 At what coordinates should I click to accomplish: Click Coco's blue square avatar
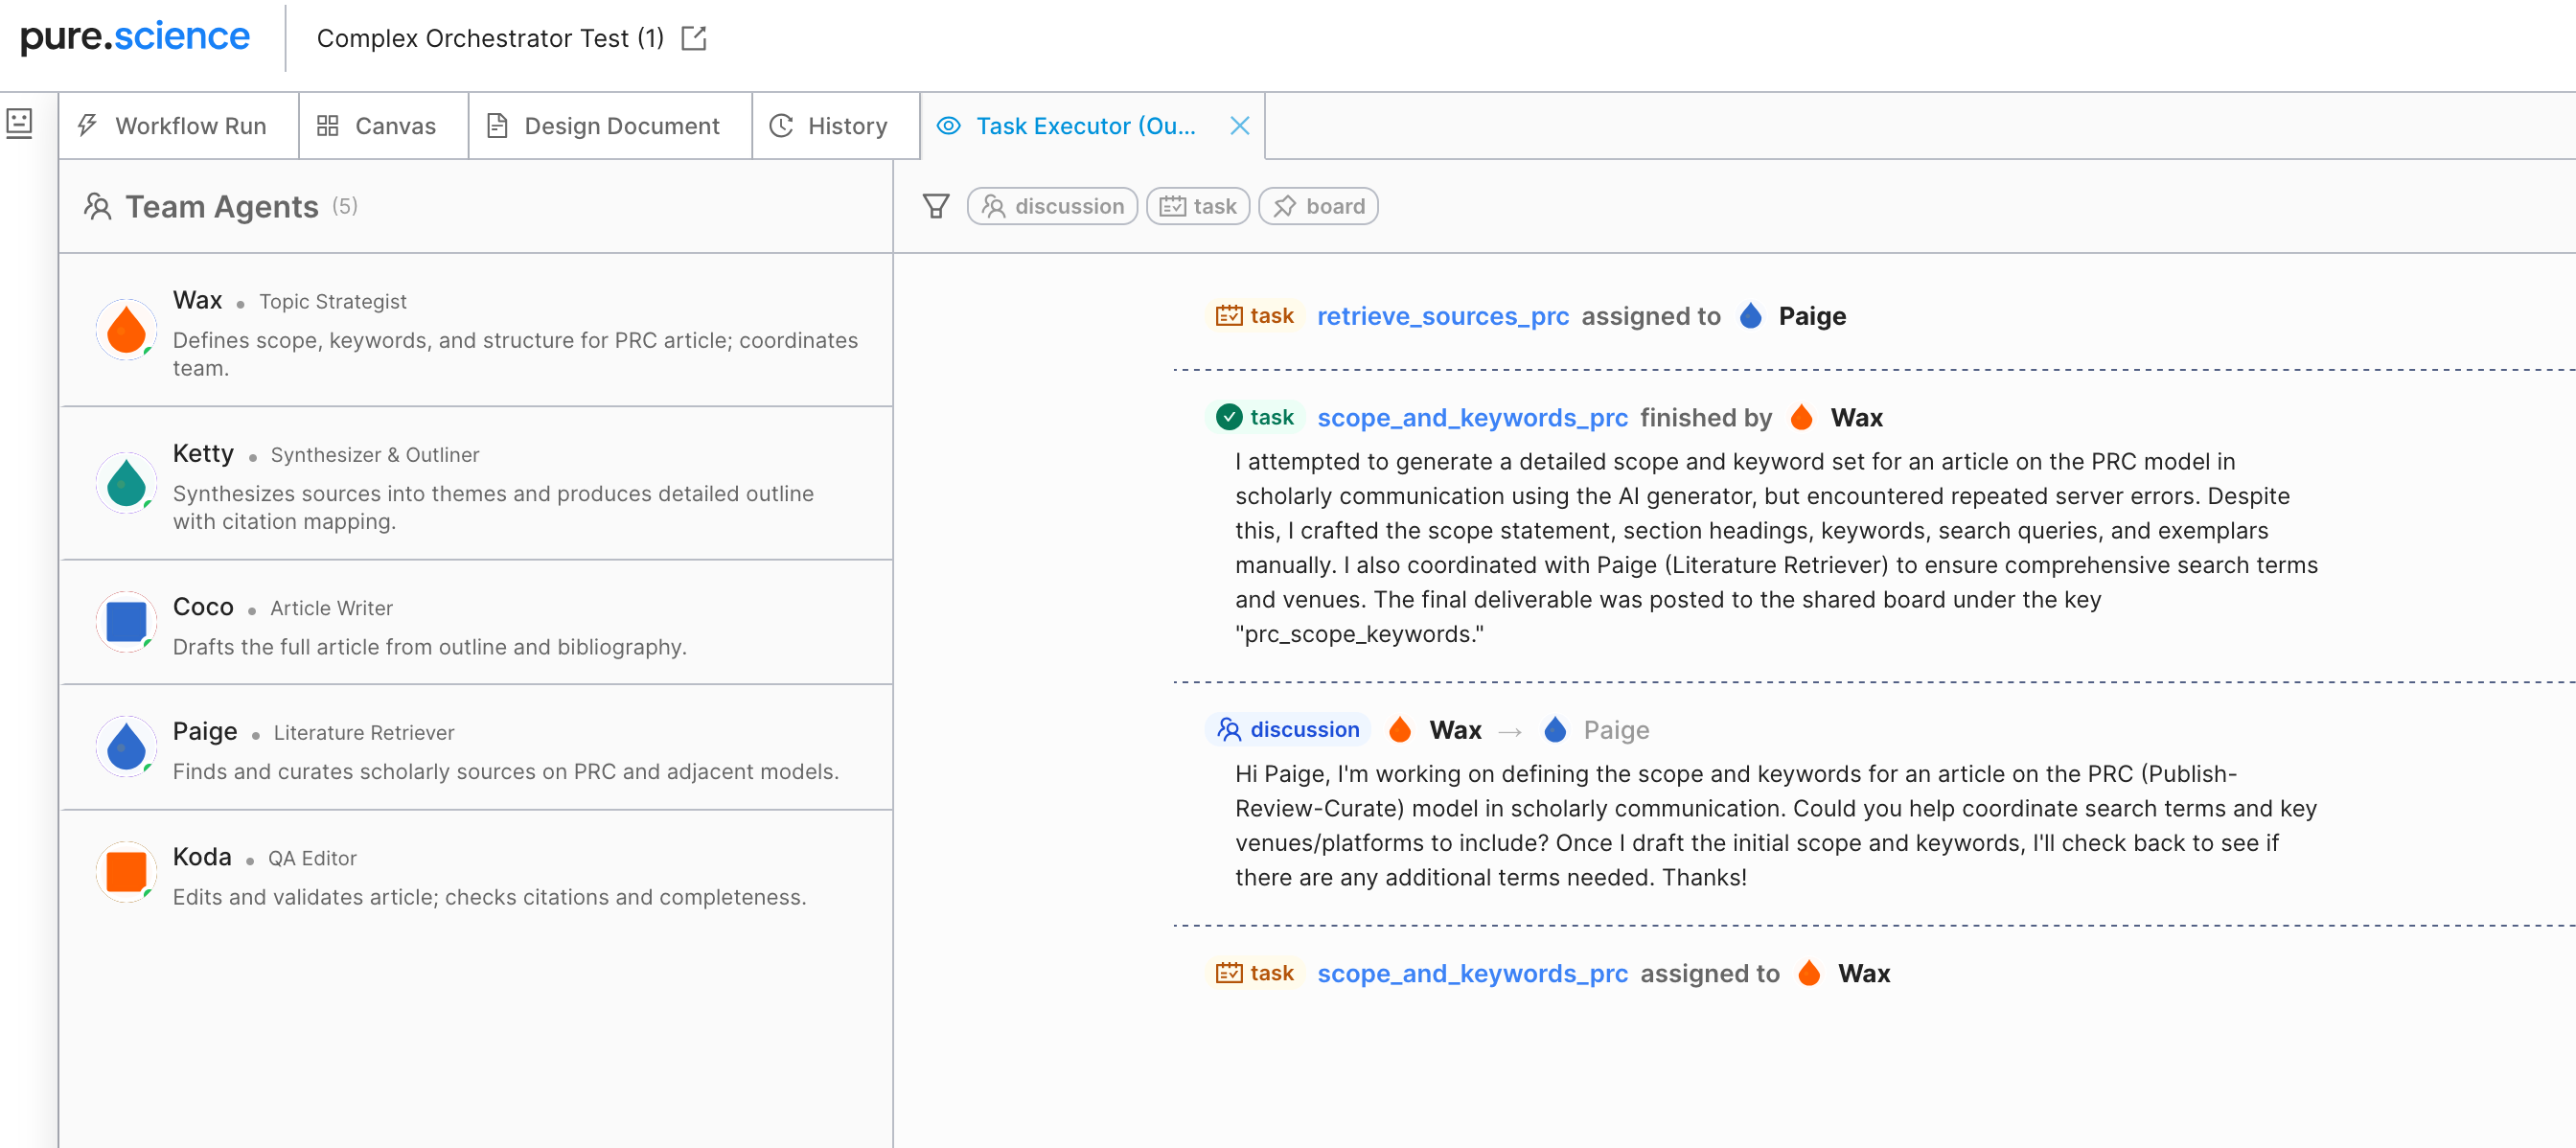(126, 621)
